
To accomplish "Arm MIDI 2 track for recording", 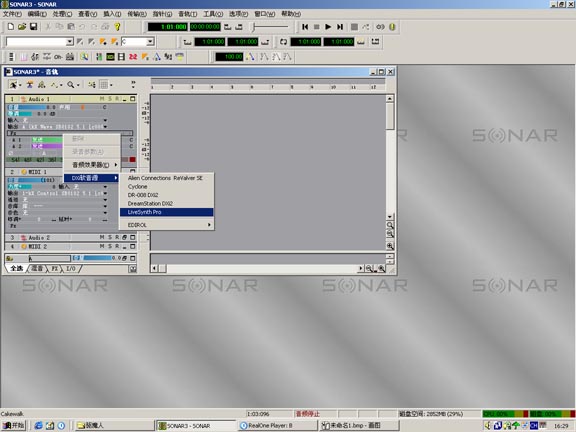I will click(117, 246).
